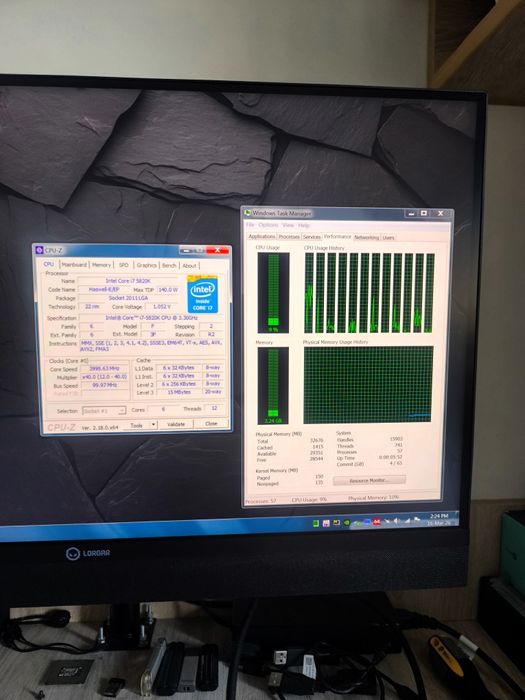Click the Memory usage gauge in Task Manager

273,386
